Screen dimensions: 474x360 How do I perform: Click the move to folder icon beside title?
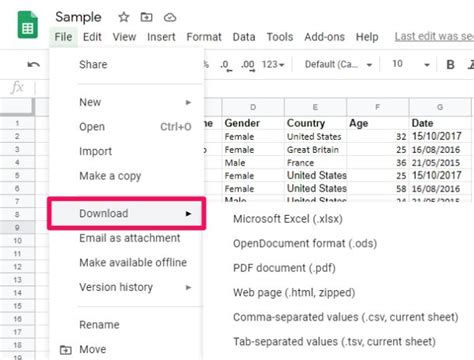(x=146, y=17)
